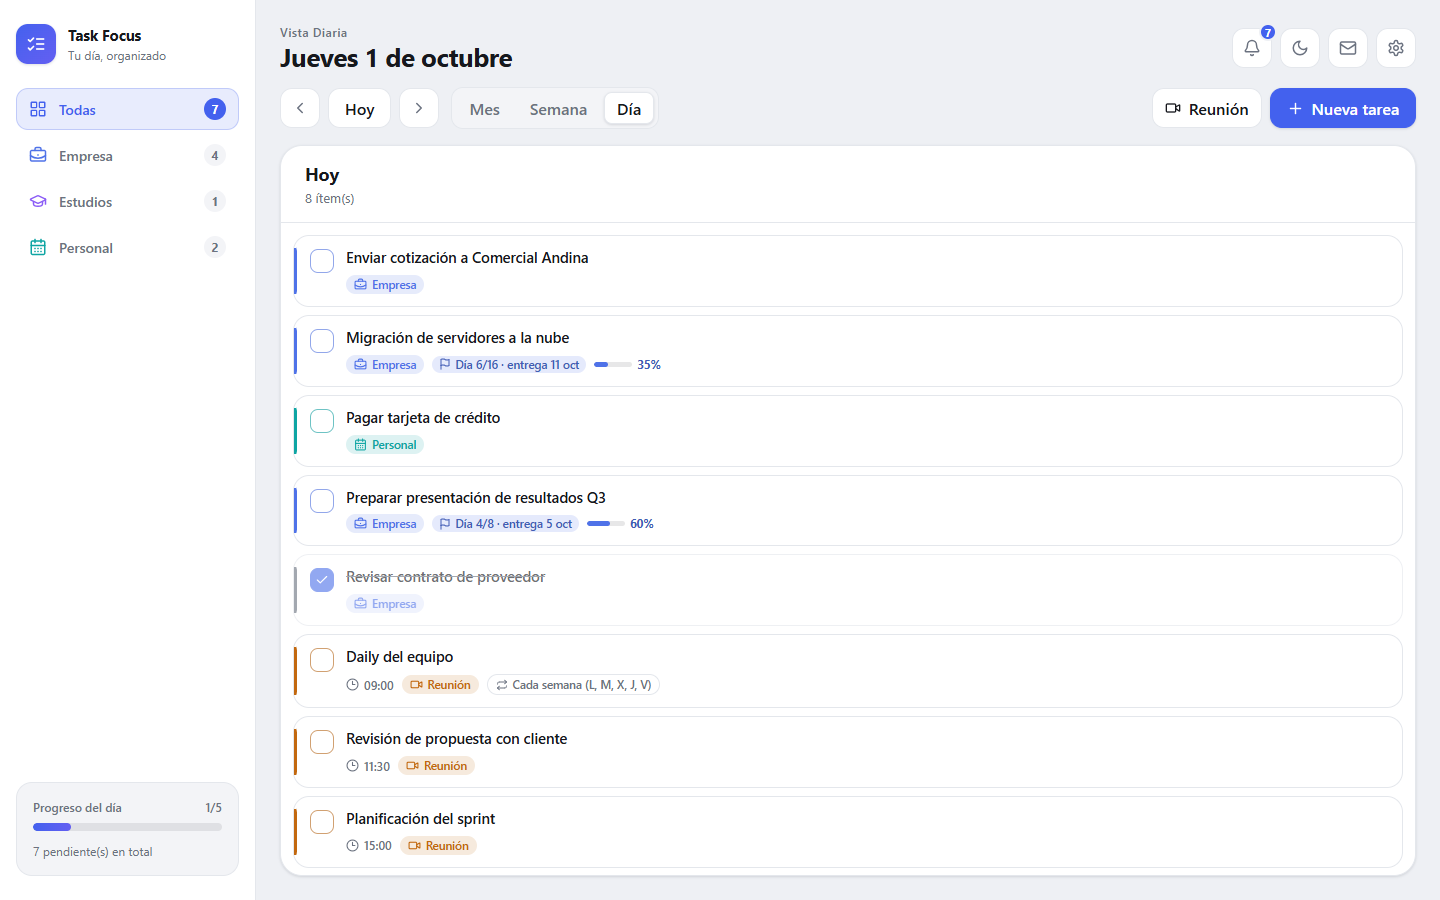
Task: Click the clock icon next to 09:00
Action: pos(352,685)
